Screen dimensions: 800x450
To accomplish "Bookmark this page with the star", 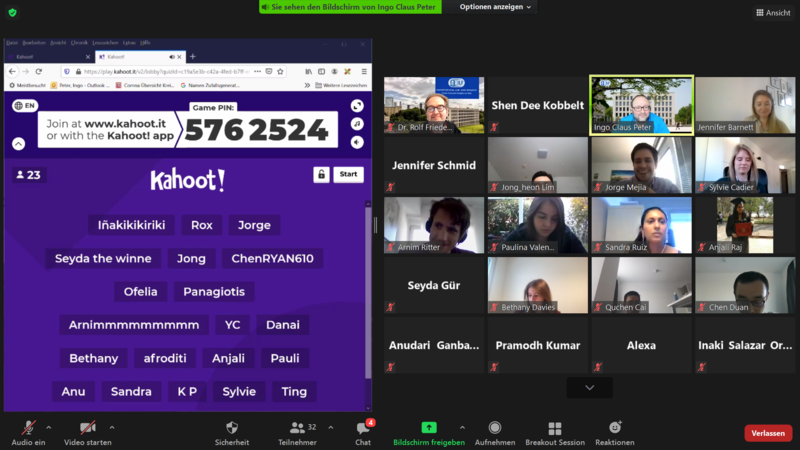I will [x=280, y=71].
